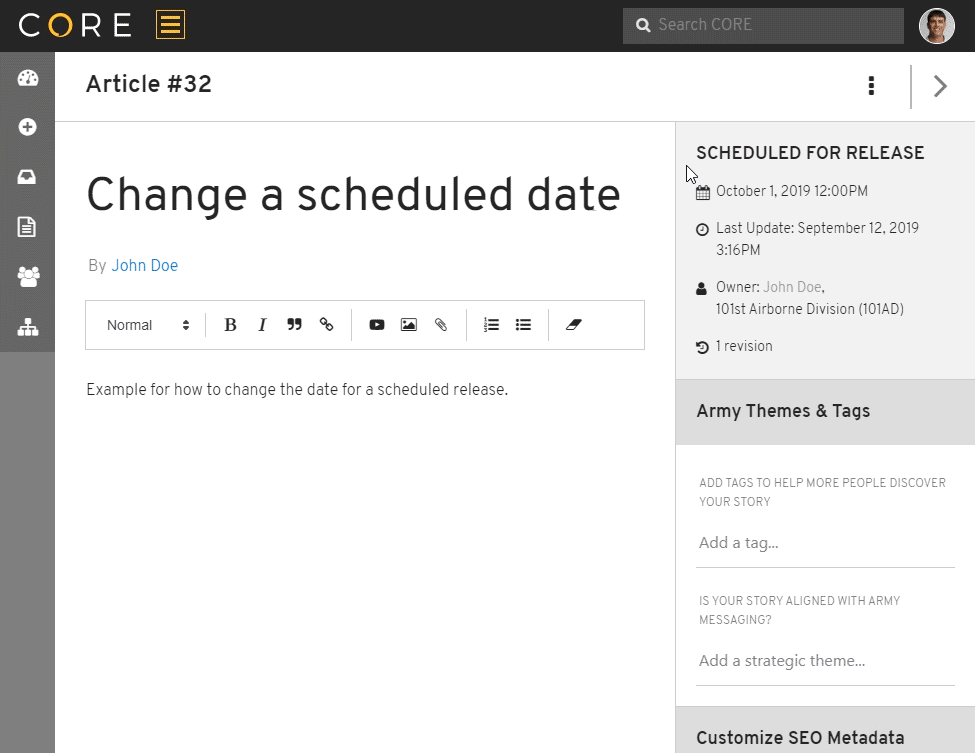Open the user profile avatar
The width and height of the screenshot is (975, 753).
(937, 25)
